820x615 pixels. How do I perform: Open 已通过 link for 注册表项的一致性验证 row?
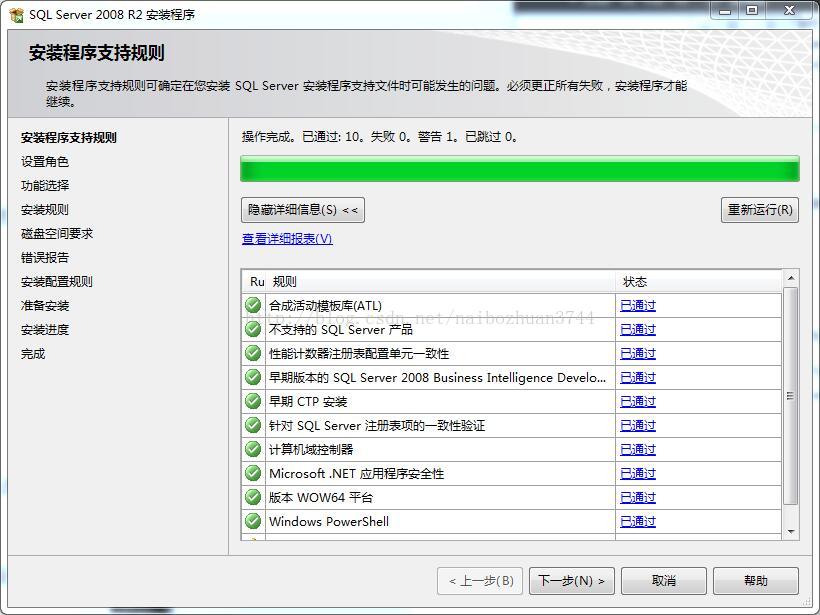pyautogui.click(x=637, y=426)
